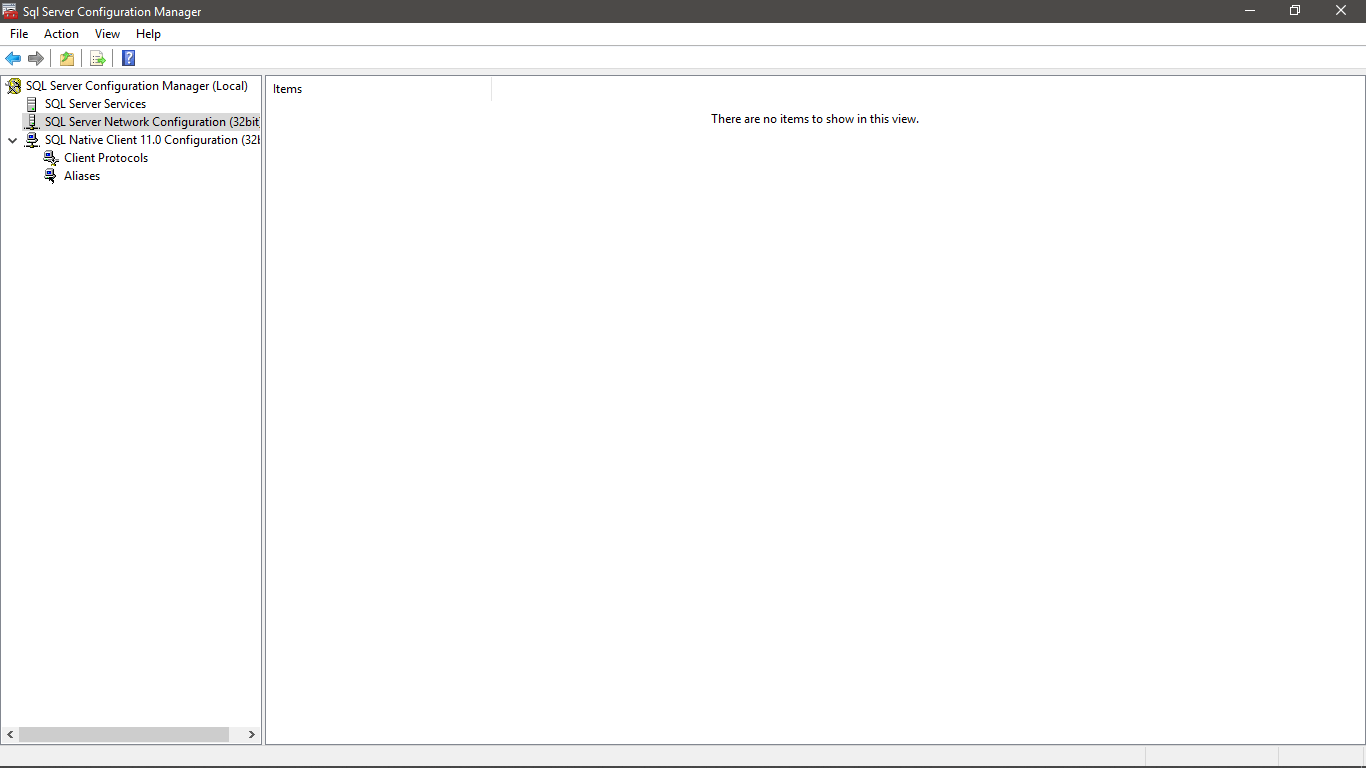1366x768 pixels.
Task: Open the Action menu
Action: point(61,34)
